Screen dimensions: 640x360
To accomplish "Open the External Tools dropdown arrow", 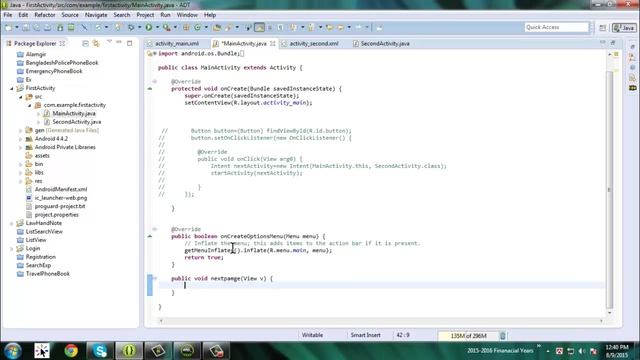I will point(175,27).
